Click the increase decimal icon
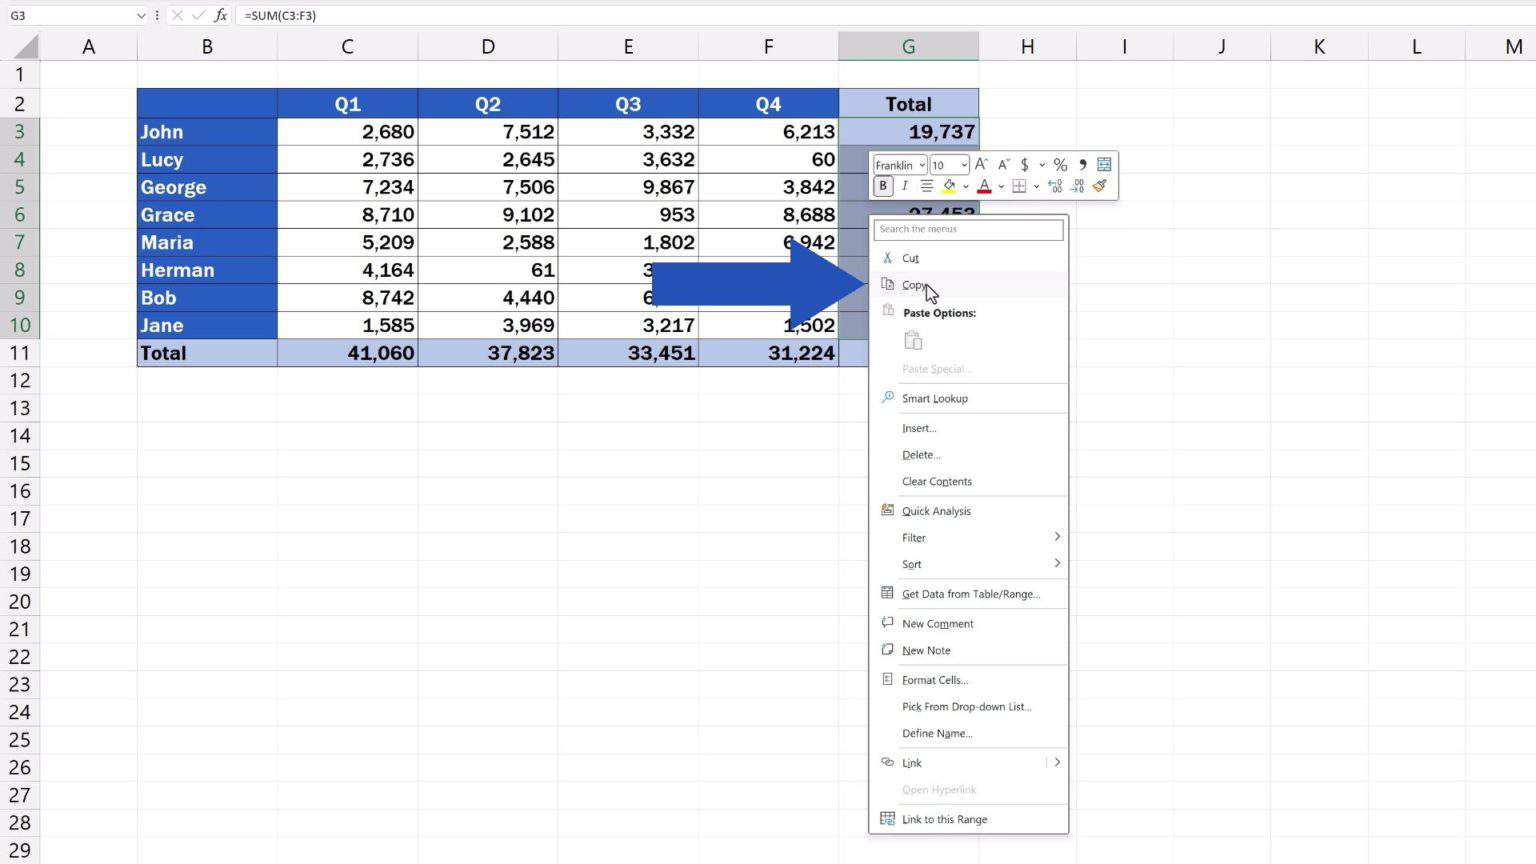This screenshot has width=1536, height=864. [1056, 186]
